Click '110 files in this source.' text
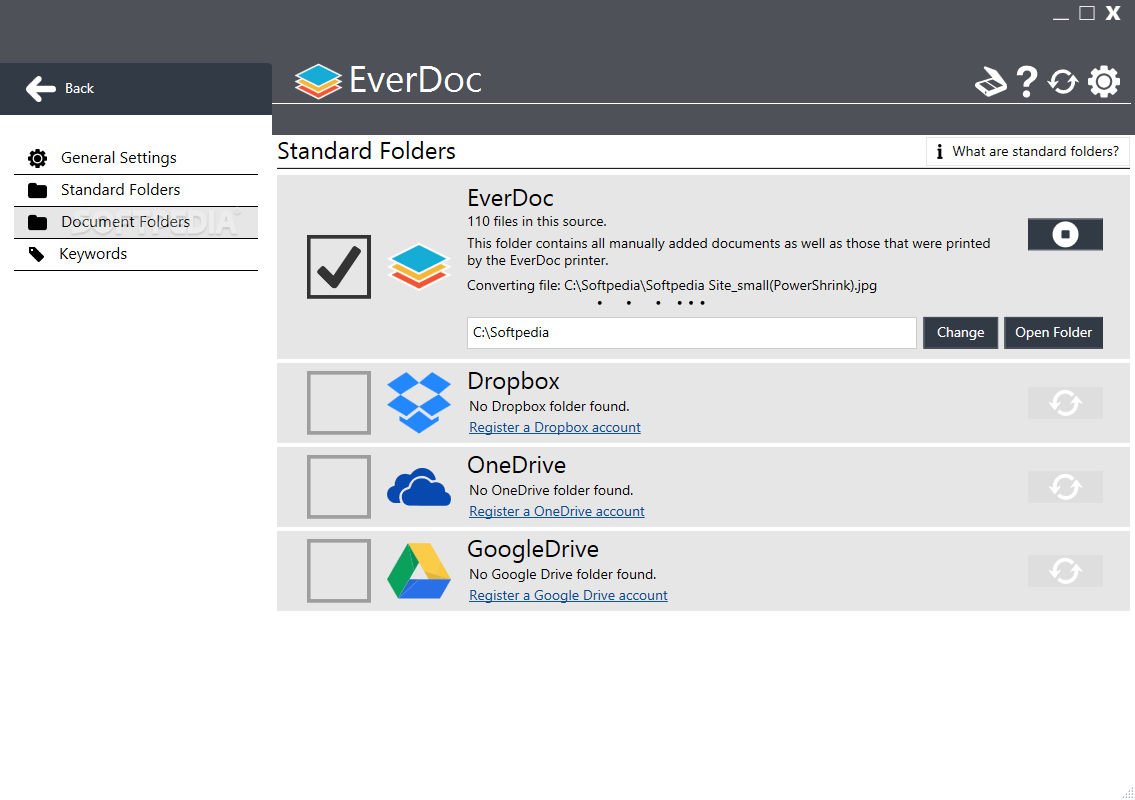Viewport: 1135px width, 800px height. (537, 222)
